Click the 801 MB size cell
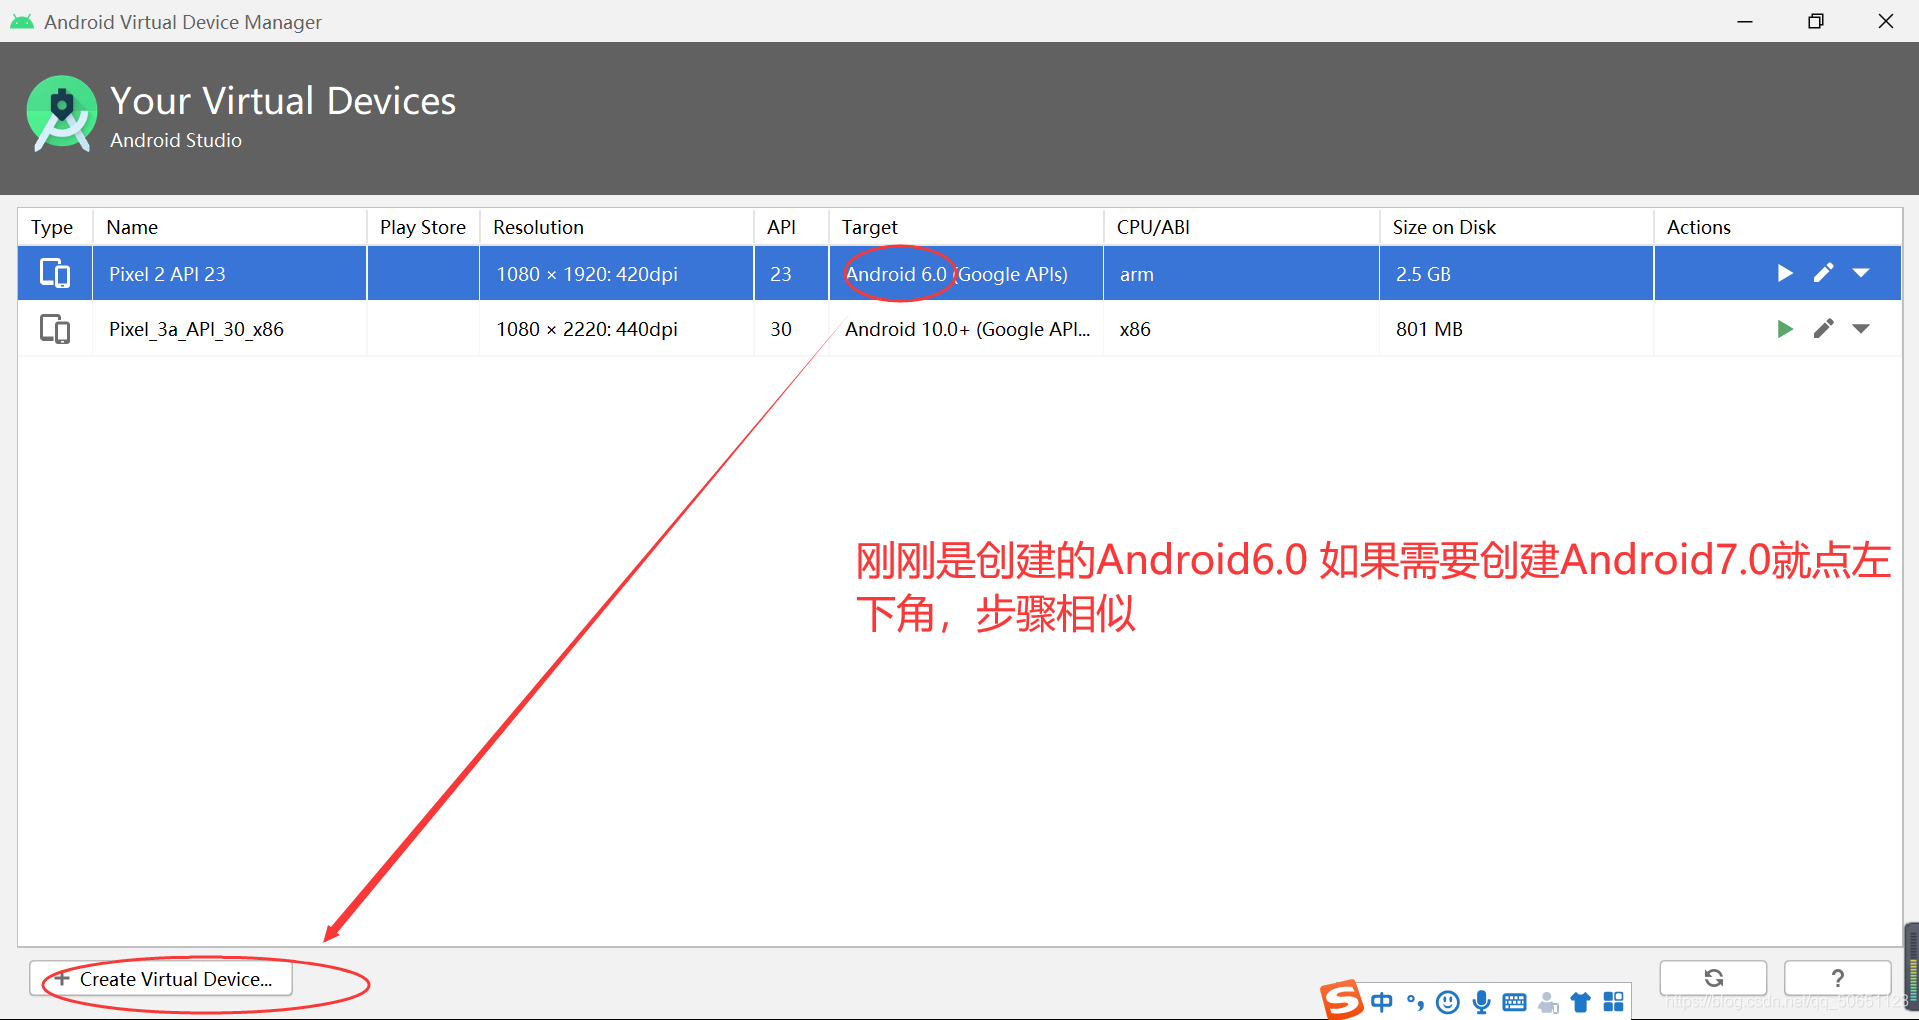 [x=1516, y=329]
